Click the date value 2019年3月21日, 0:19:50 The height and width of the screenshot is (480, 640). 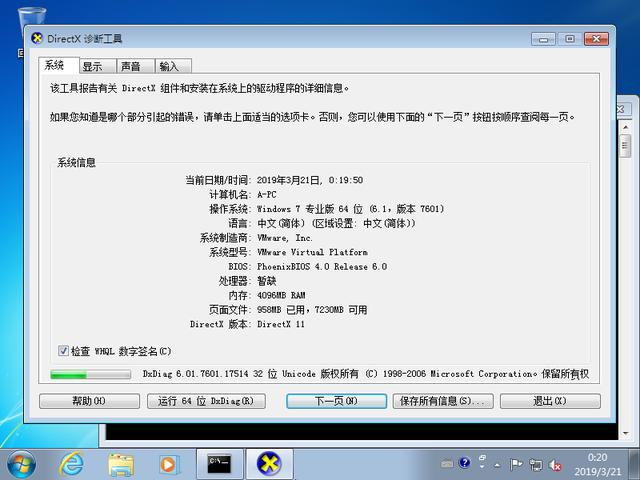click(309, 180)
